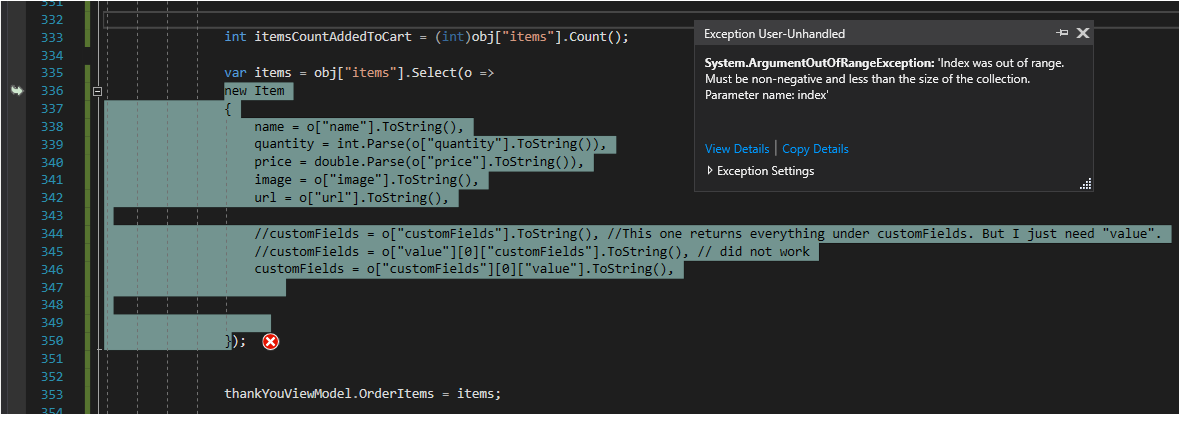Click the 'Exception User-Unhandled' title
The width and height of the screenshot is (1189, 424).
774,33
